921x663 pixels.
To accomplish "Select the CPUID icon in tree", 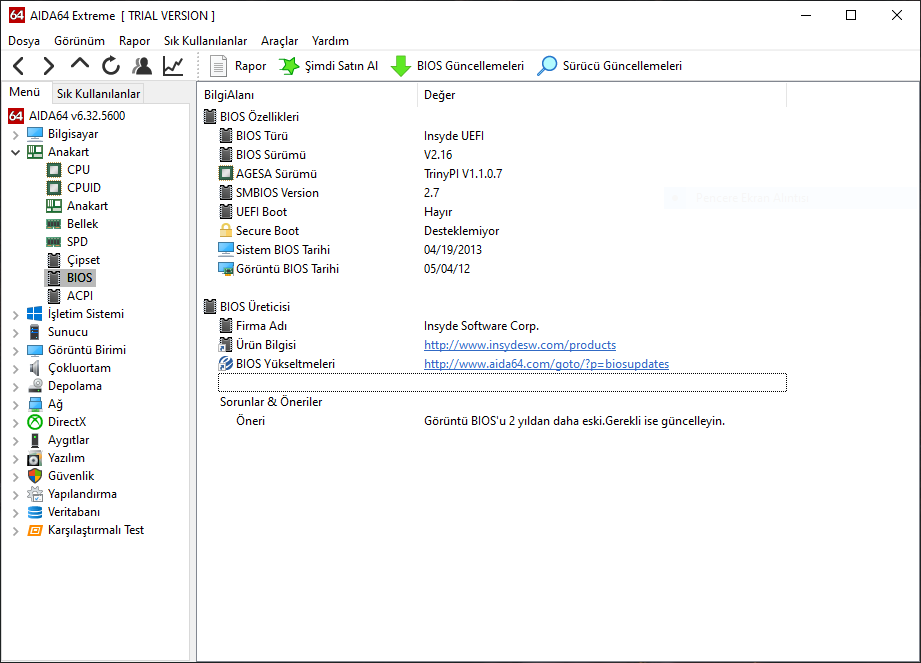I will click(x=53, y=188).
